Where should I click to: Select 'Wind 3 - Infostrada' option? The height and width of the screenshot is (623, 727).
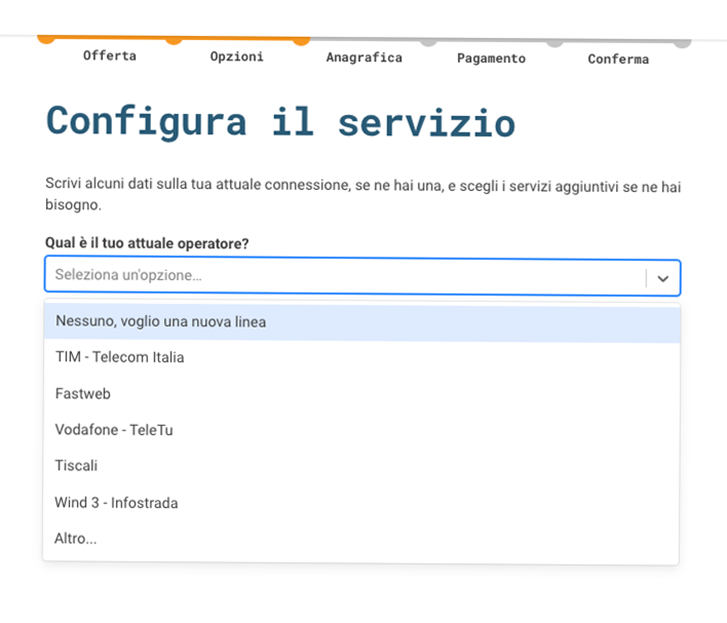(362, 502)
